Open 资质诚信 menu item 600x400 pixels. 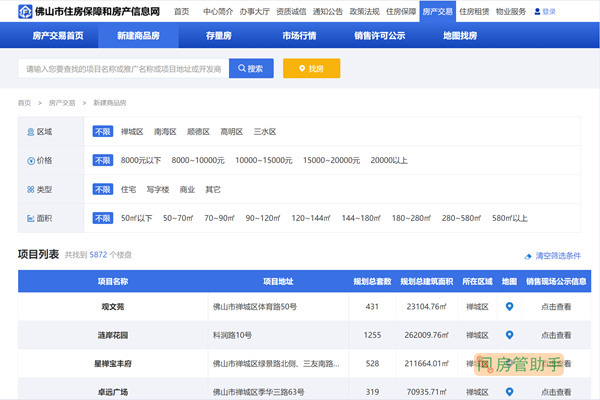[x=291, y=11]
